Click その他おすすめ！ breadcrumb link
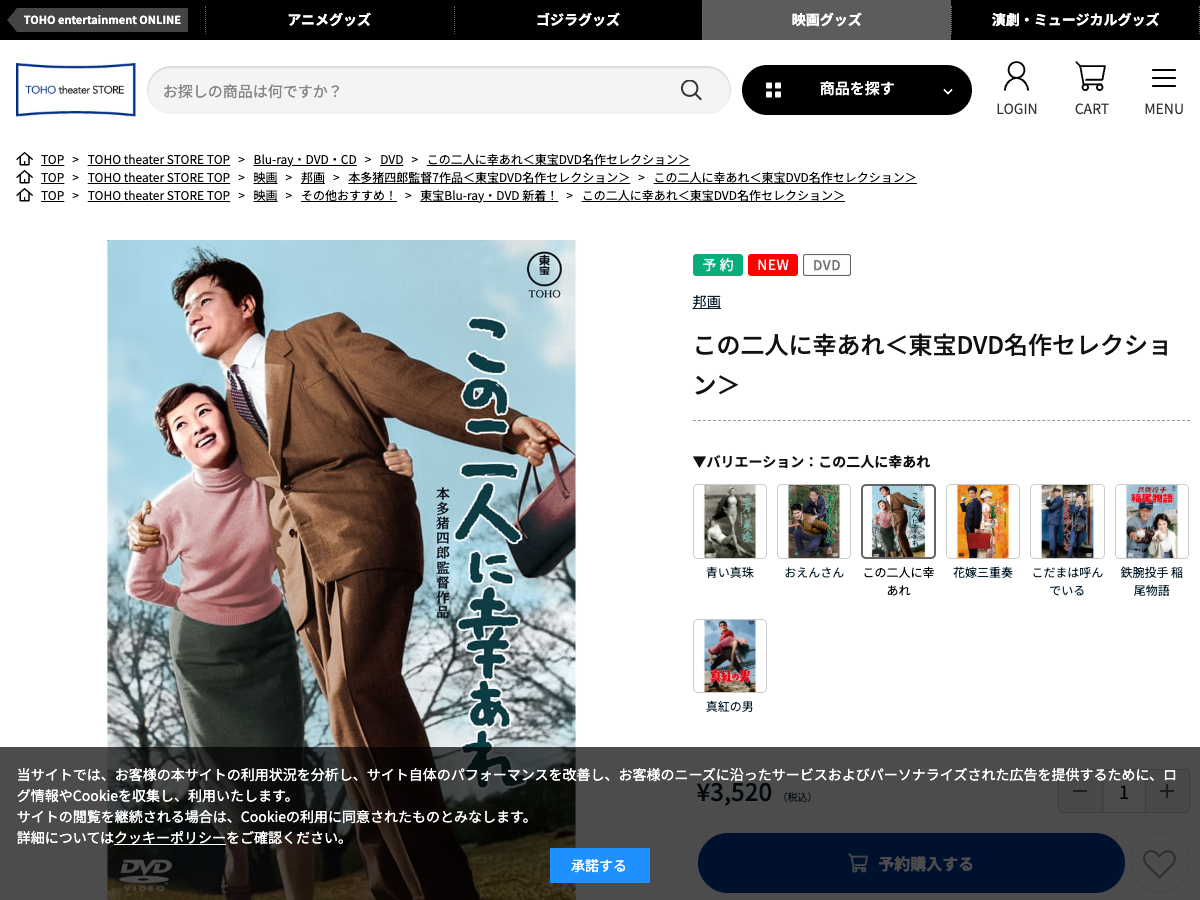Viewport: 1200px width, 900px height. click(x=349, y=196)
